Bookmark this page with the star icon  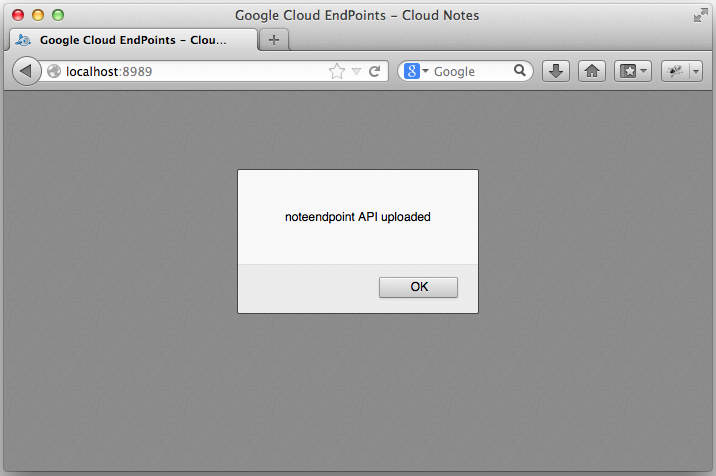(x=337, y=71)
